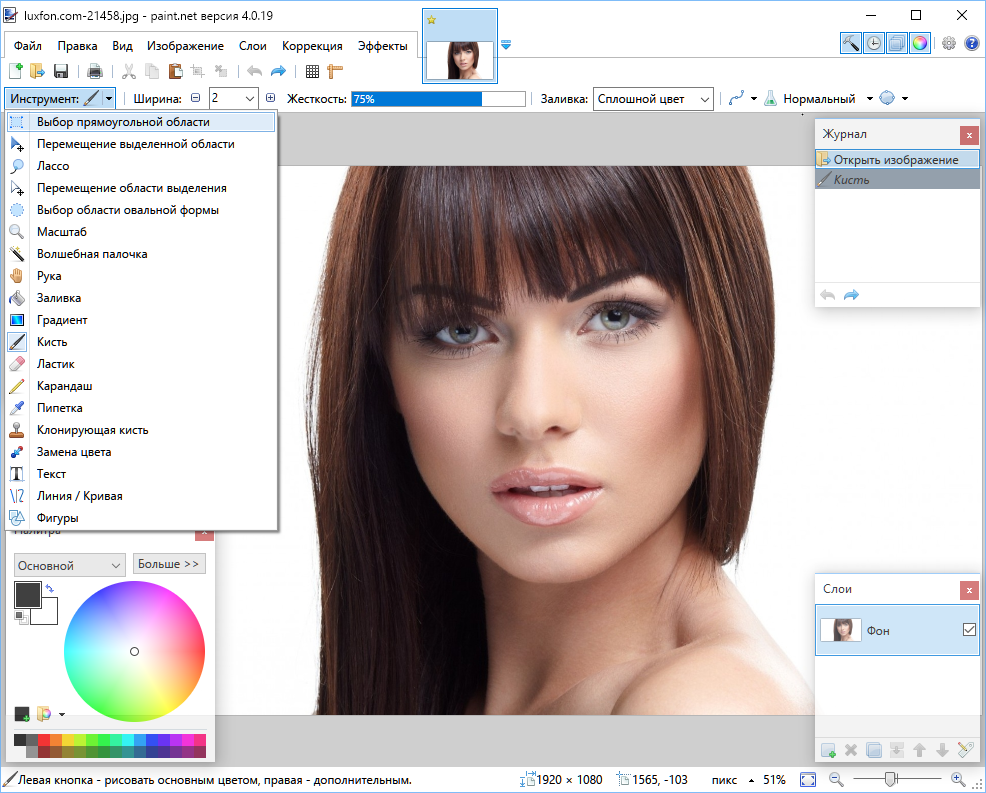This screenshot has width=986, height=793.
Task: Select the Magic Wand tool (Волшебная палочка)
Action: tap(91, 254)
